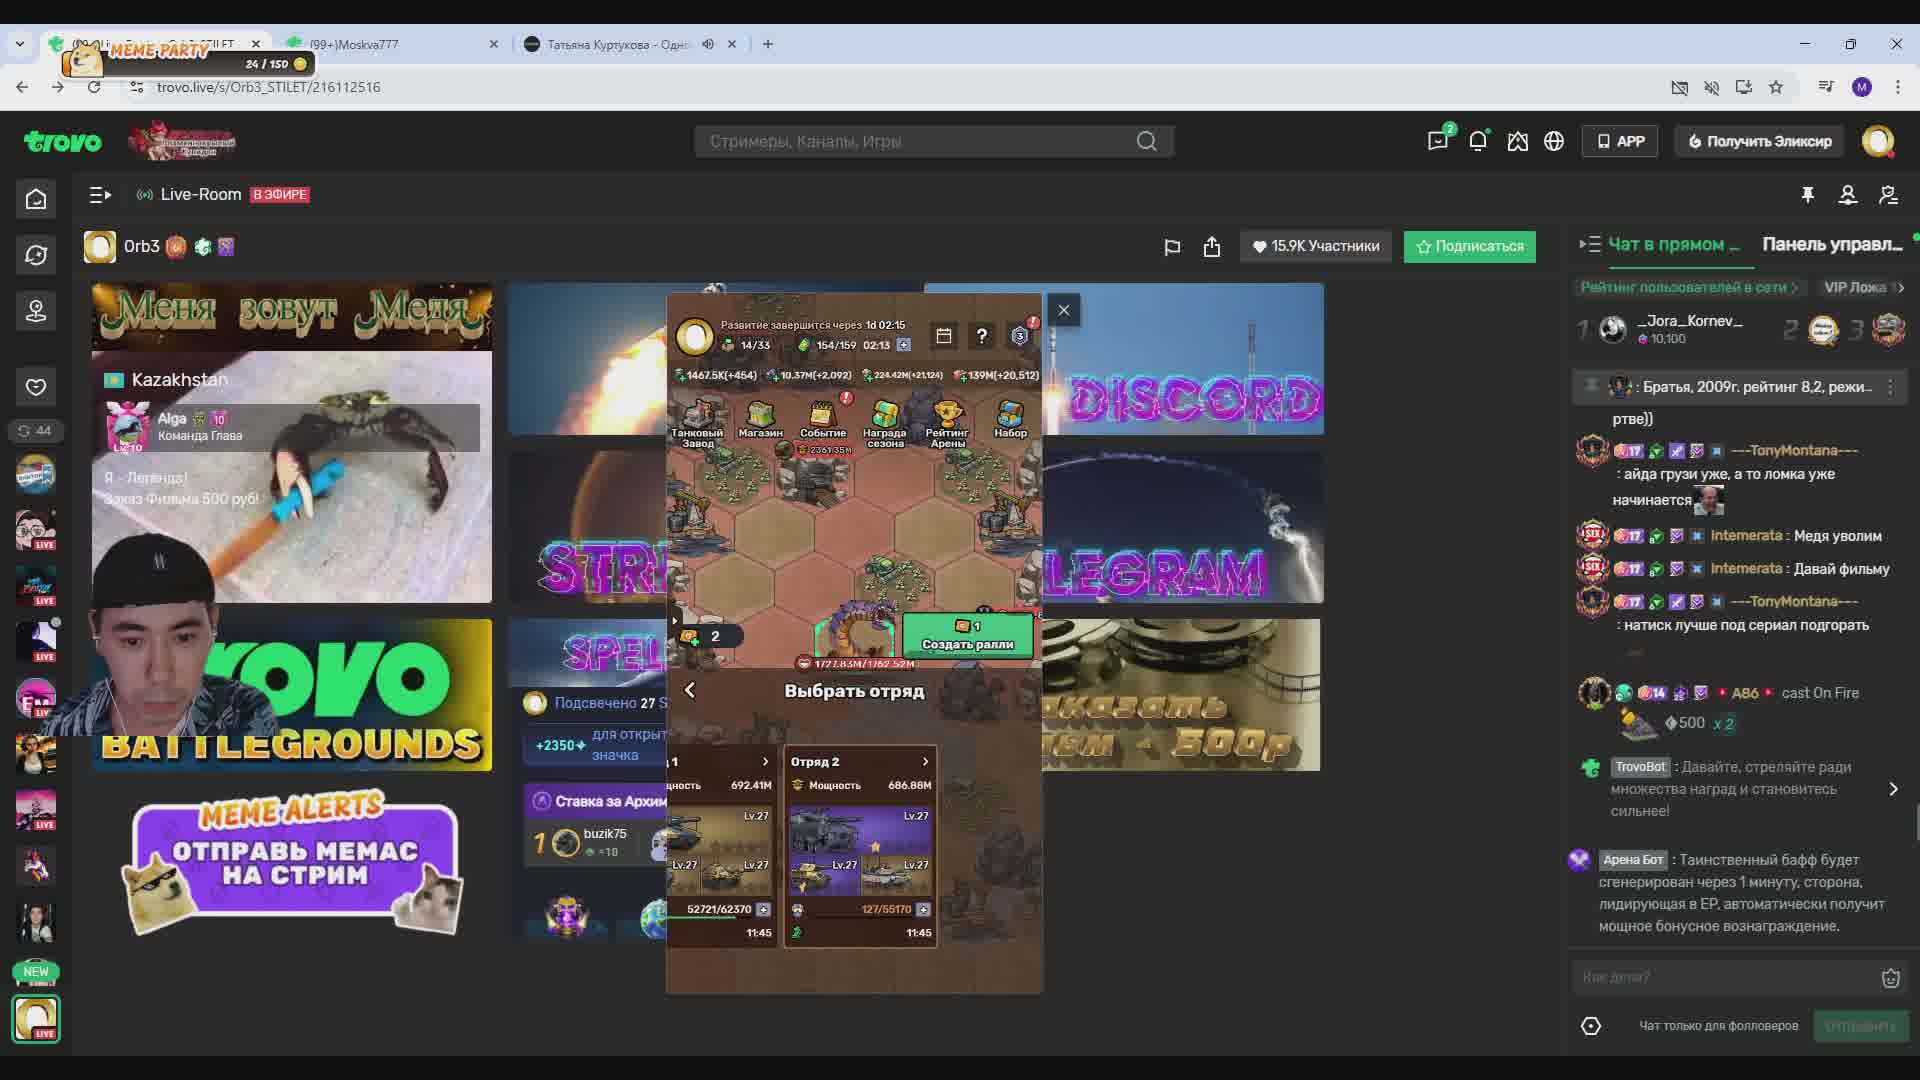Screen dimensions: 1920x1080
Task: Expand the VIP Ложа section
Action: pyautogui.click(x=1863, y=288)
